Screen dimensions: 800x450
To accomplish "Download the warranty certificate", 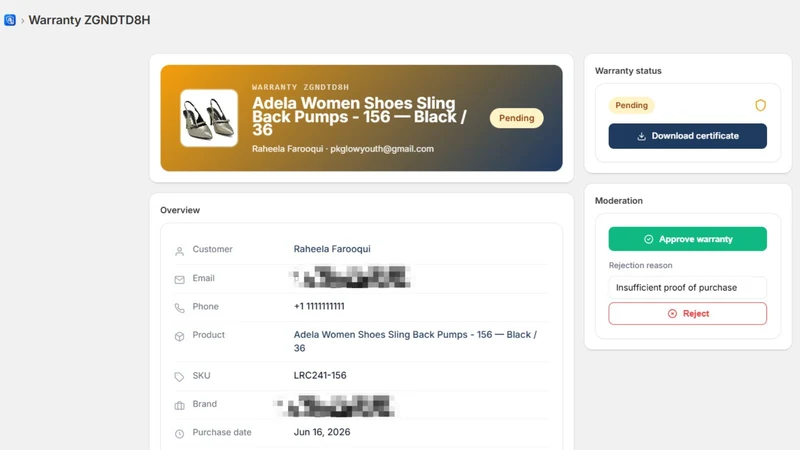I will [687, 136].
